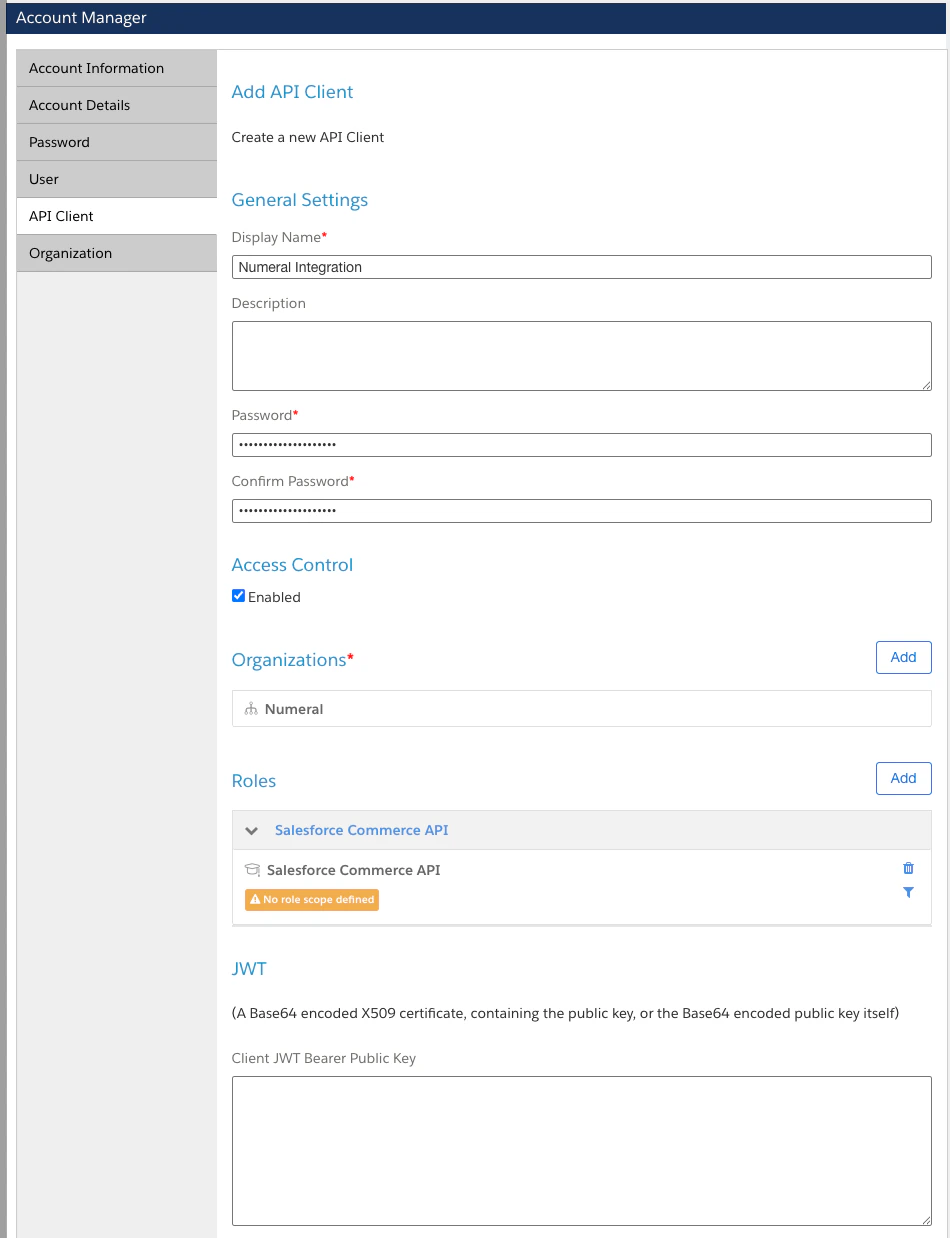Click the Password input field
The image size is (950, 1238).
581,445
